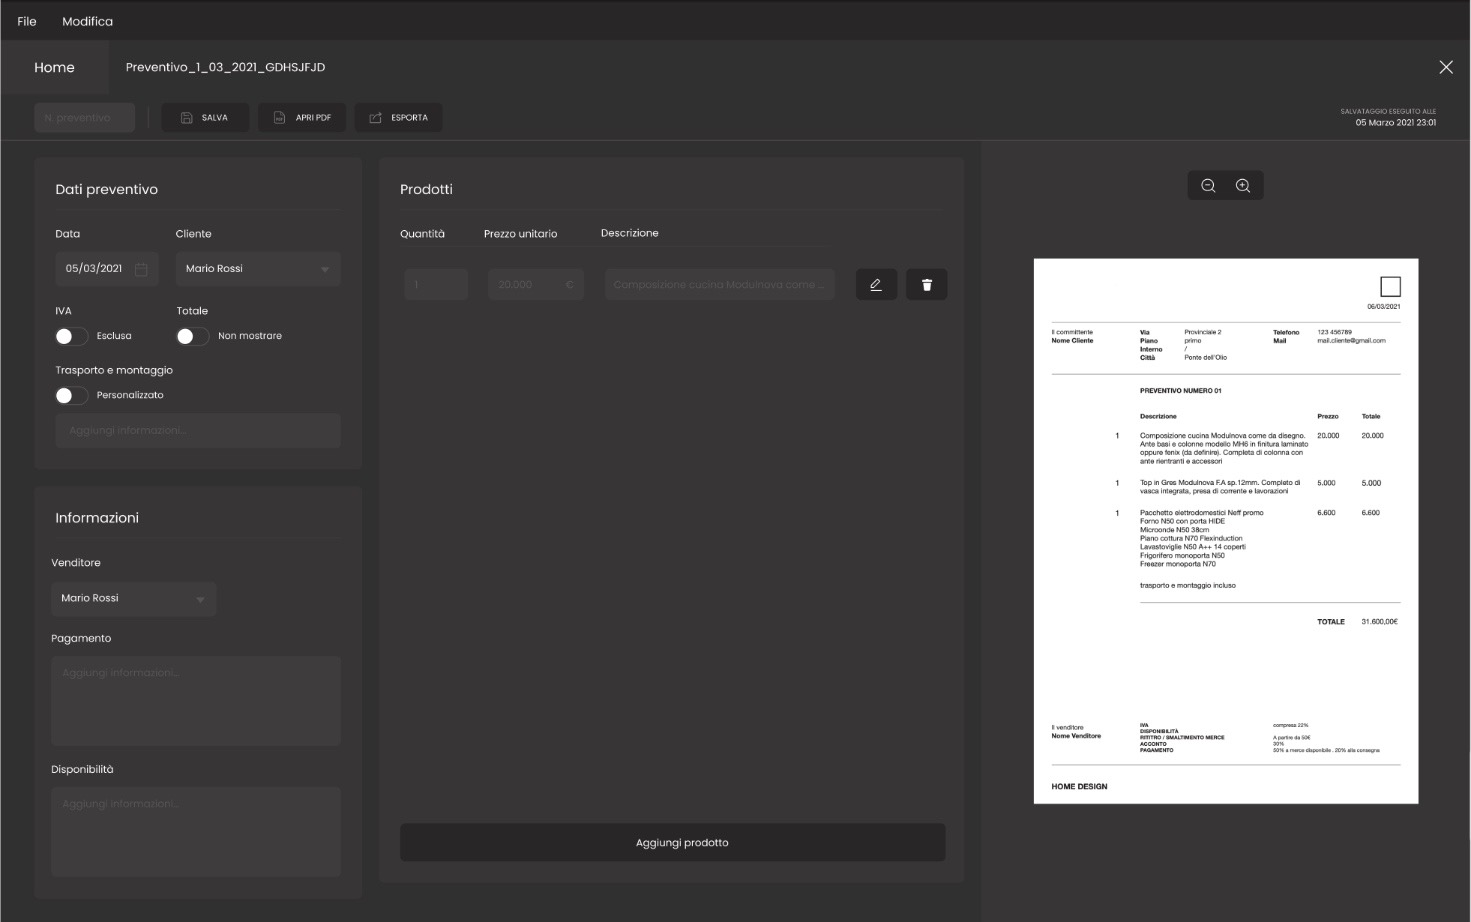1471x922 pixels.
Task: Zoom out the PDF preview
Action: 1208,186
